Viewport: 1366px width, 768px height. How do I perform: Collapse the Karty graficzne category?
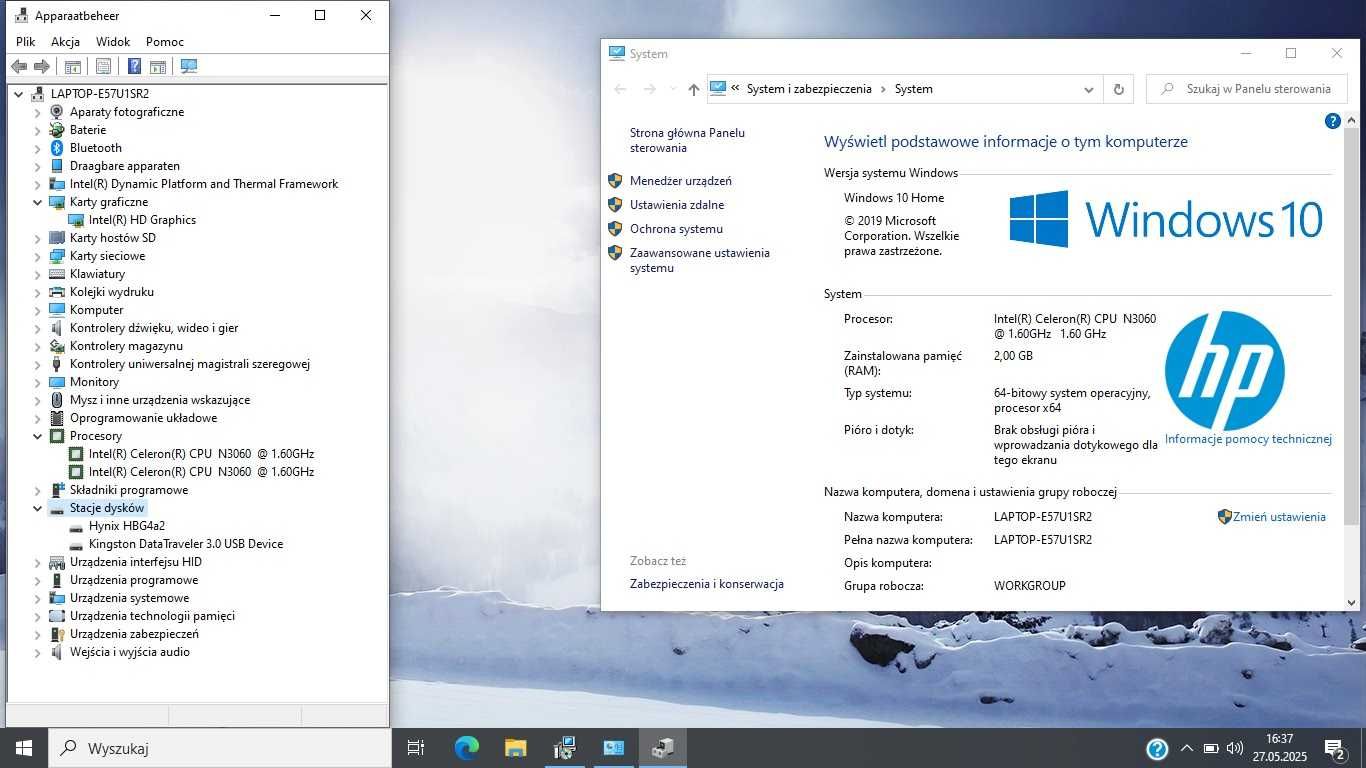[38, 202]
